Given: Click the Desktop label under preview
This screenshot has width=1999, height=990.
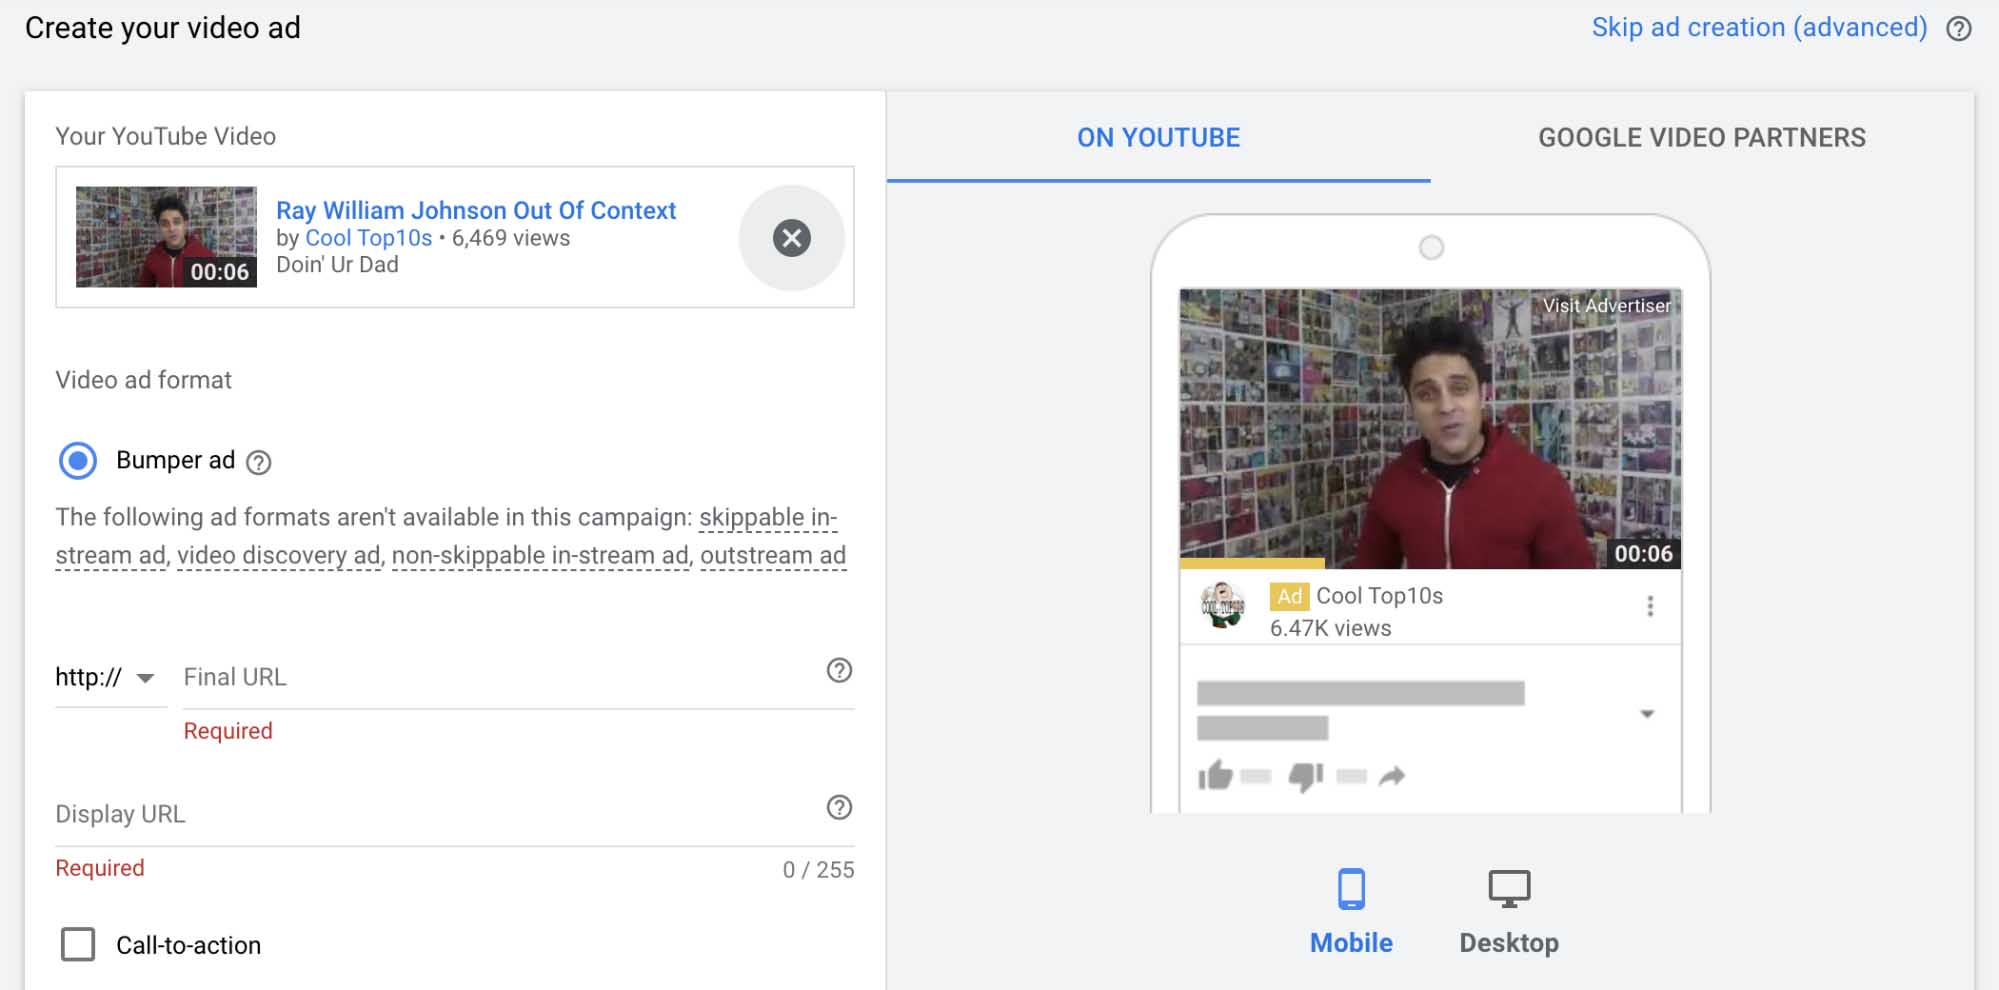Looking at the screenshot, I should [x=1509, y=943].
